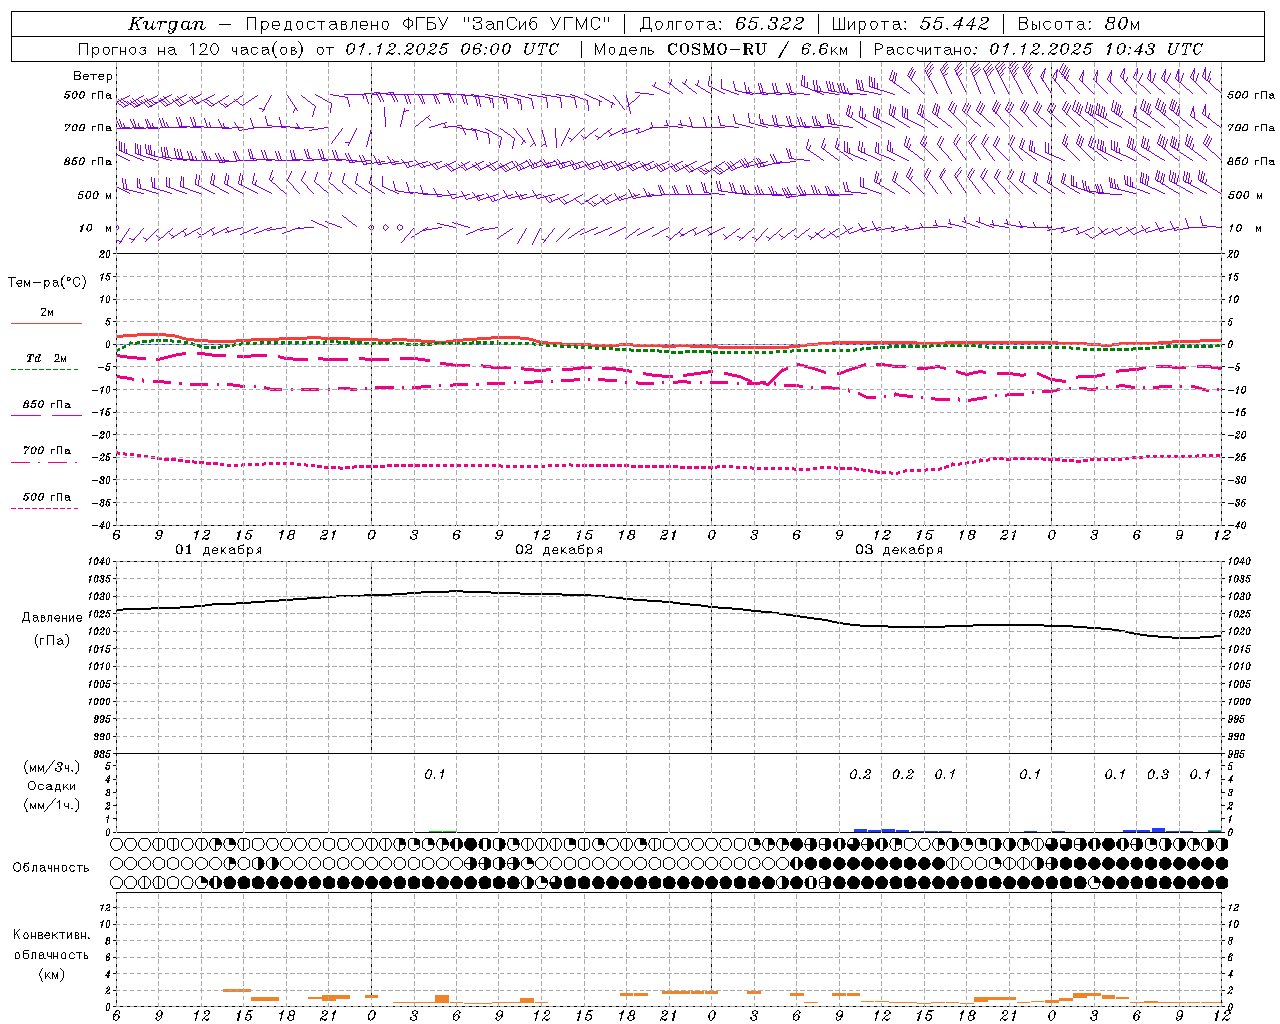Click the pink dotted line sample under legend "500 гПа"
Image resolution: width=1280 pixels, height=1024 pixels.
[44, 508]
